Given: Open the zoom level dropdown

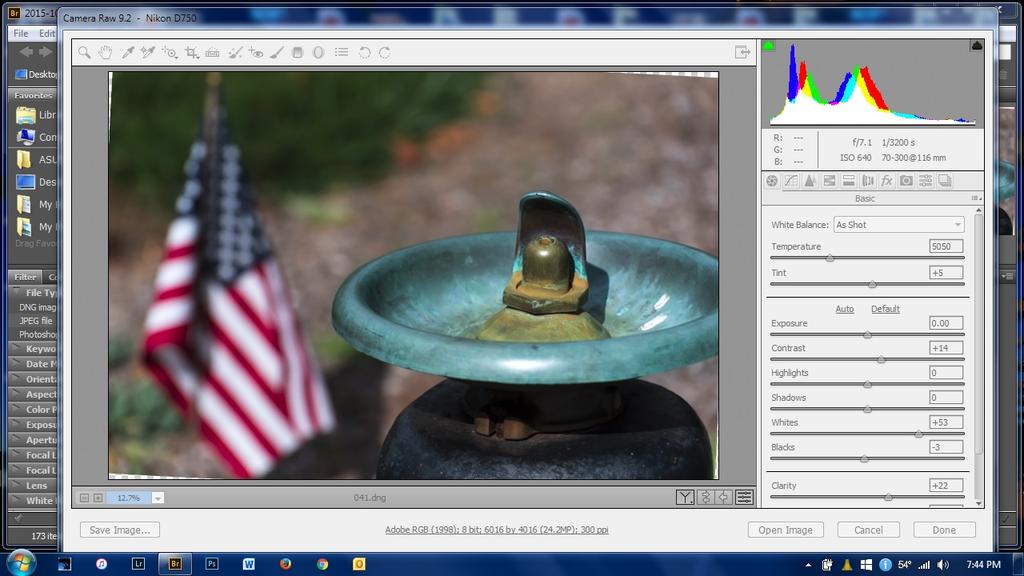Looking at the screenshot, I should [x=158, y=497].
